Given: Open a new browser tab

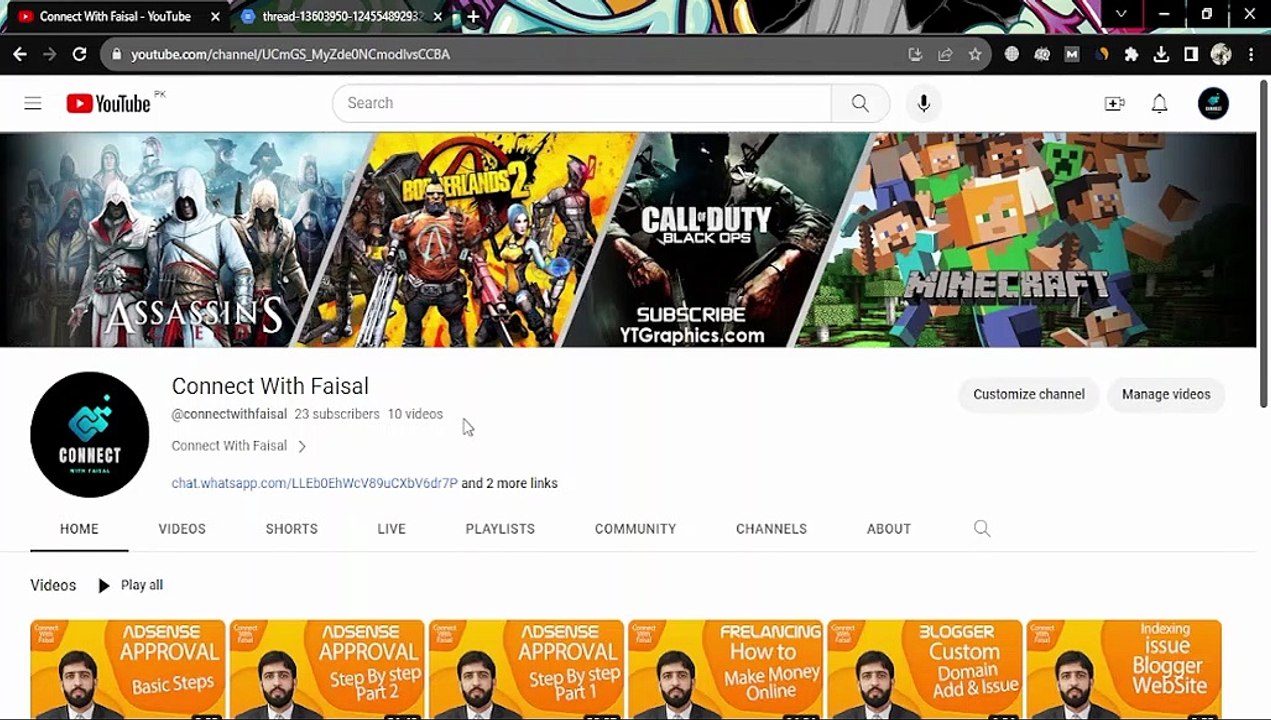Looking at the screenshot, I should [x=473, y=16].
